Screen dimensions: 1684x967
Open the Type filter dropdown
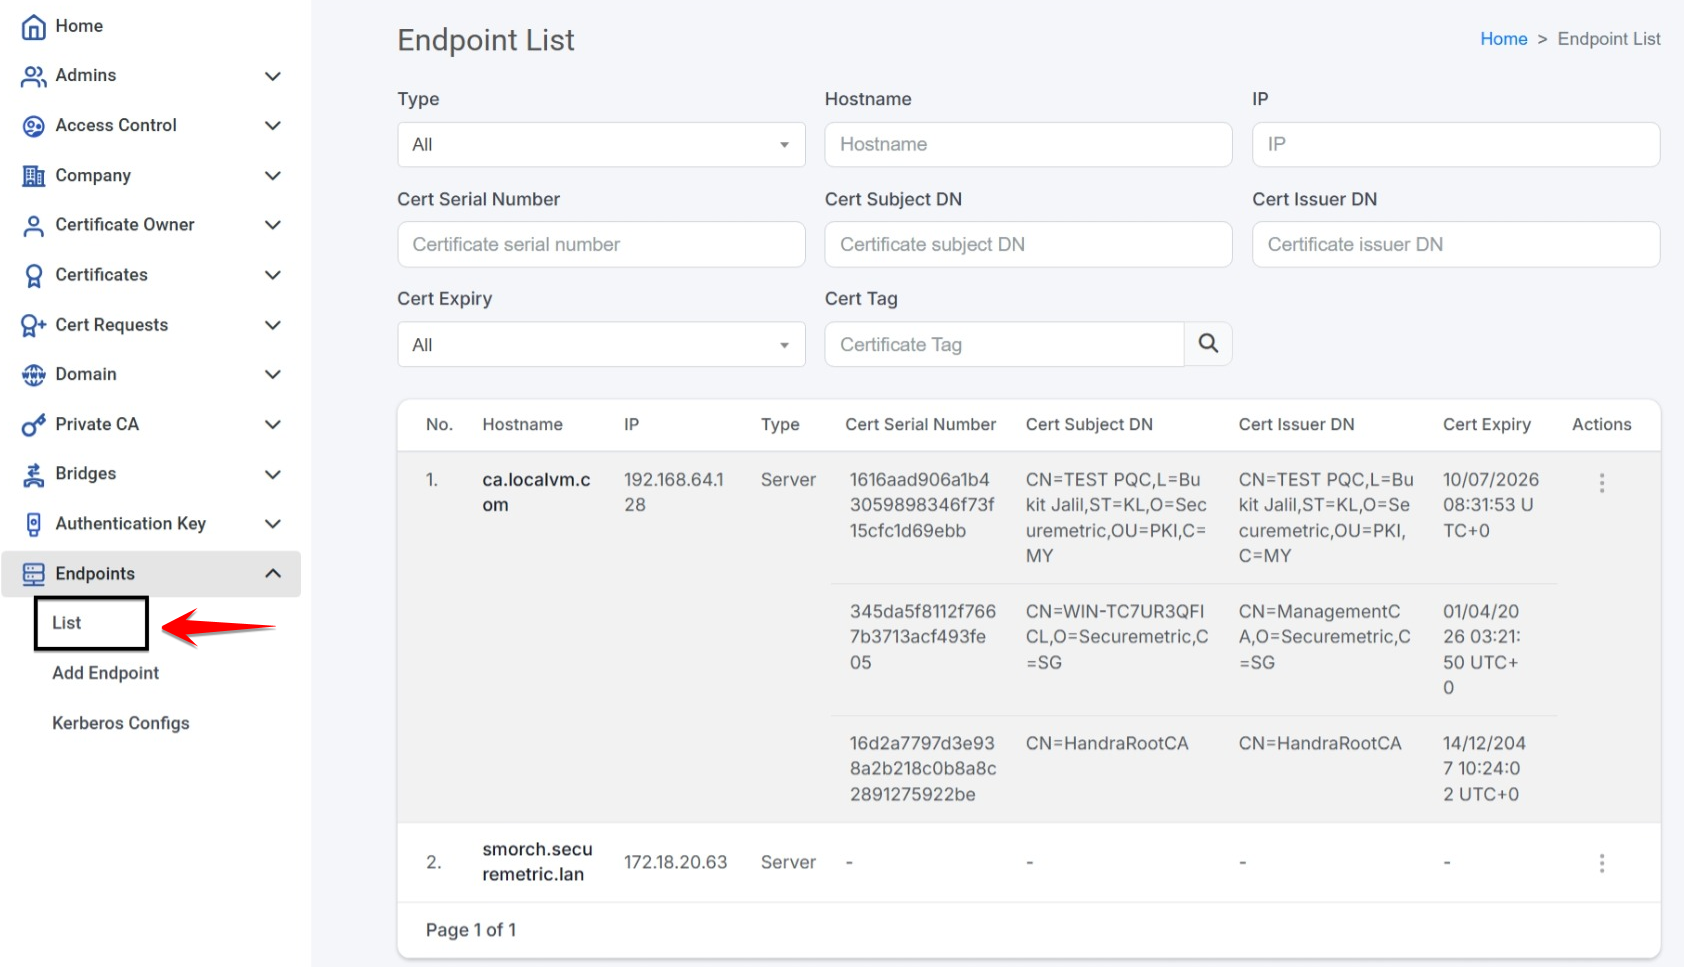coord(600,144)
